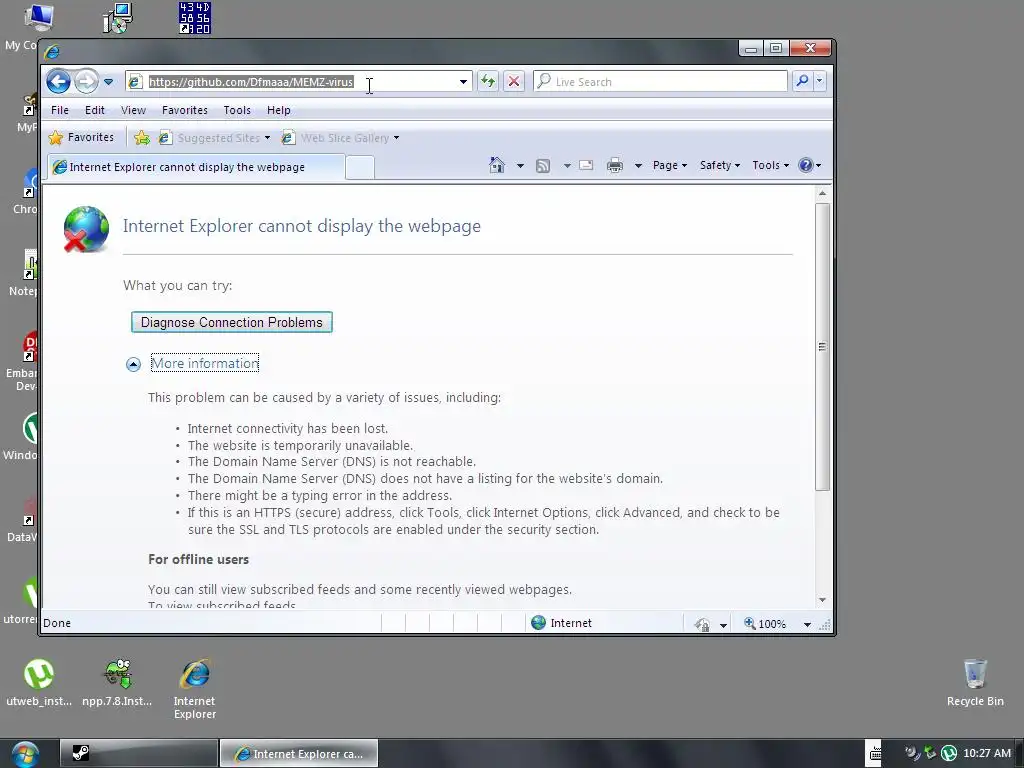Expand the Print dropdown arrow
This screenshot has width=1024, height=768.
pyautogui.click(x=638, y=166)
